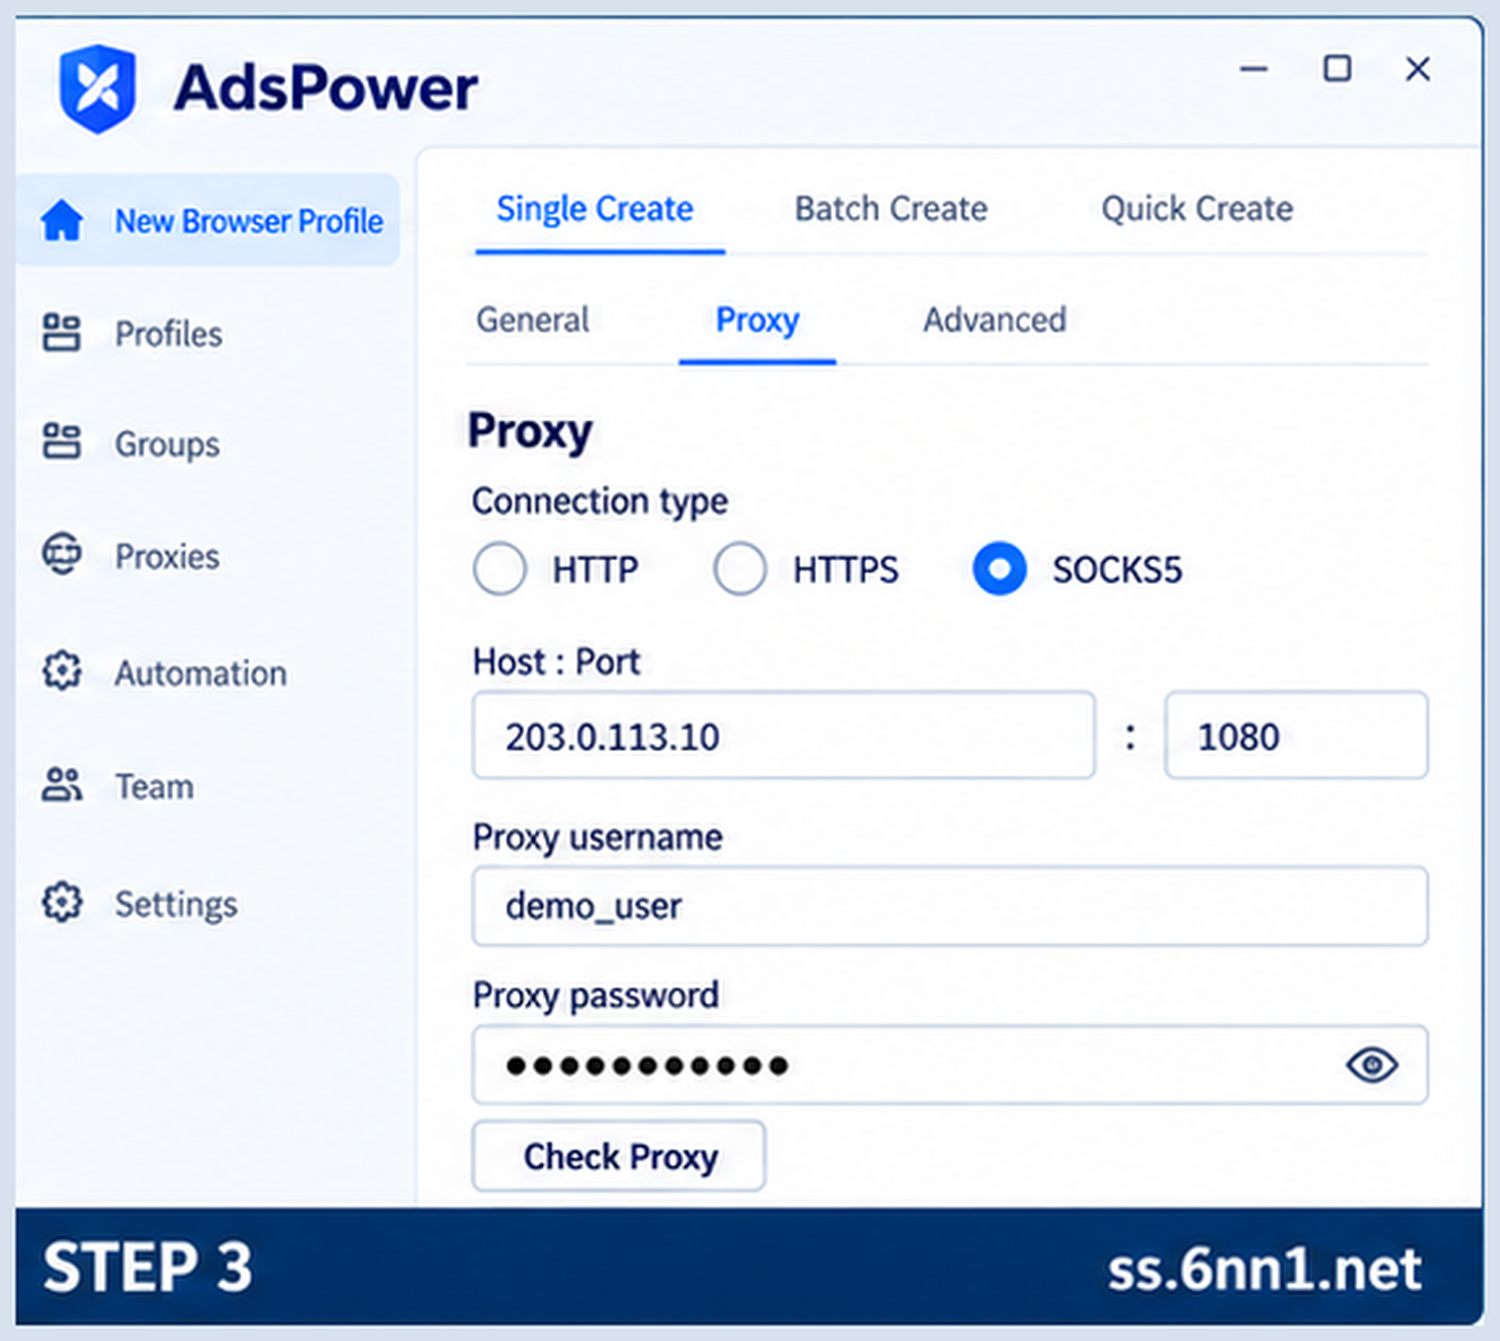
Task: Select the HTTP connection type
Action: (500, 569)
